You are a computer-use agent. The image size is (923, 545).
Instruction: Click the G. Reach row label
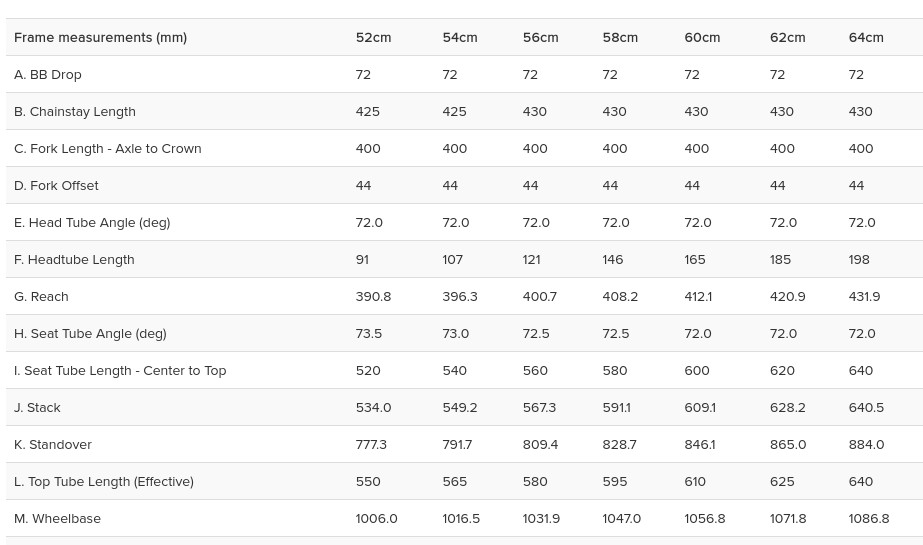point(41,297)
